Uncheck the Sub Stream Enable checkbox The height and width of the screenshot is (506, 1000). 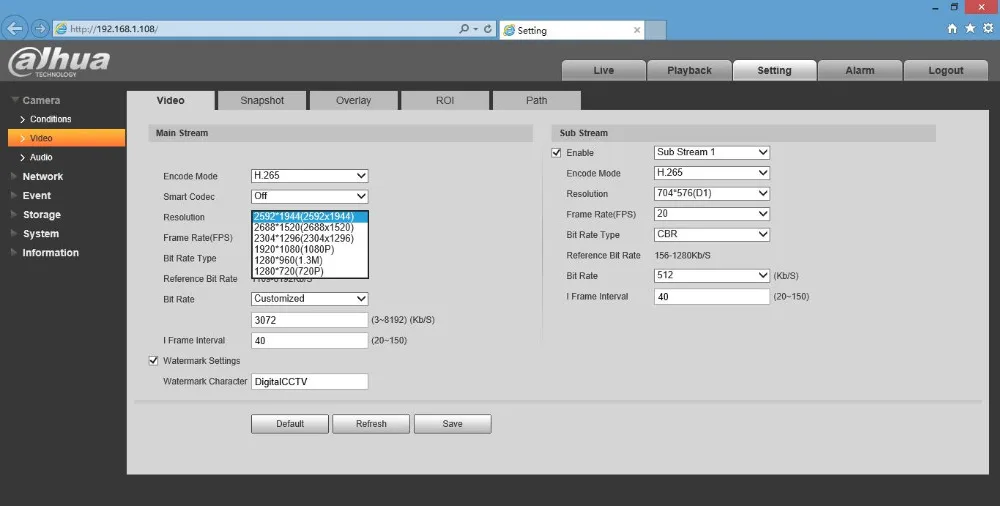[x=556, y=153]
